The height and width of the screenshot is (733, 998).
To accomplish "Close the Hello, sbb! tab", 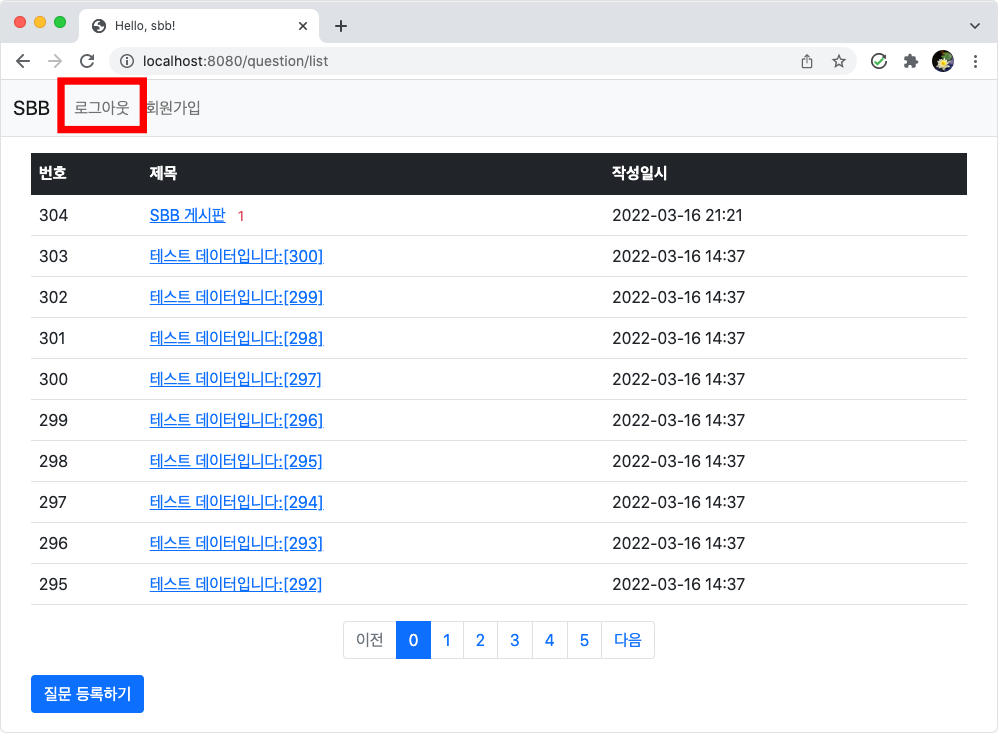I will click(303, 26).
